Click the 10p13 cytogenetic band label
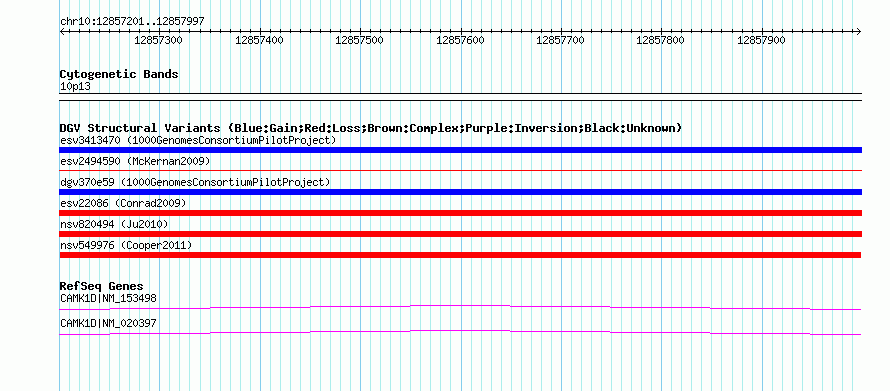Image resolution: width=890 pixels, height=391 pixels. (75, 87)
